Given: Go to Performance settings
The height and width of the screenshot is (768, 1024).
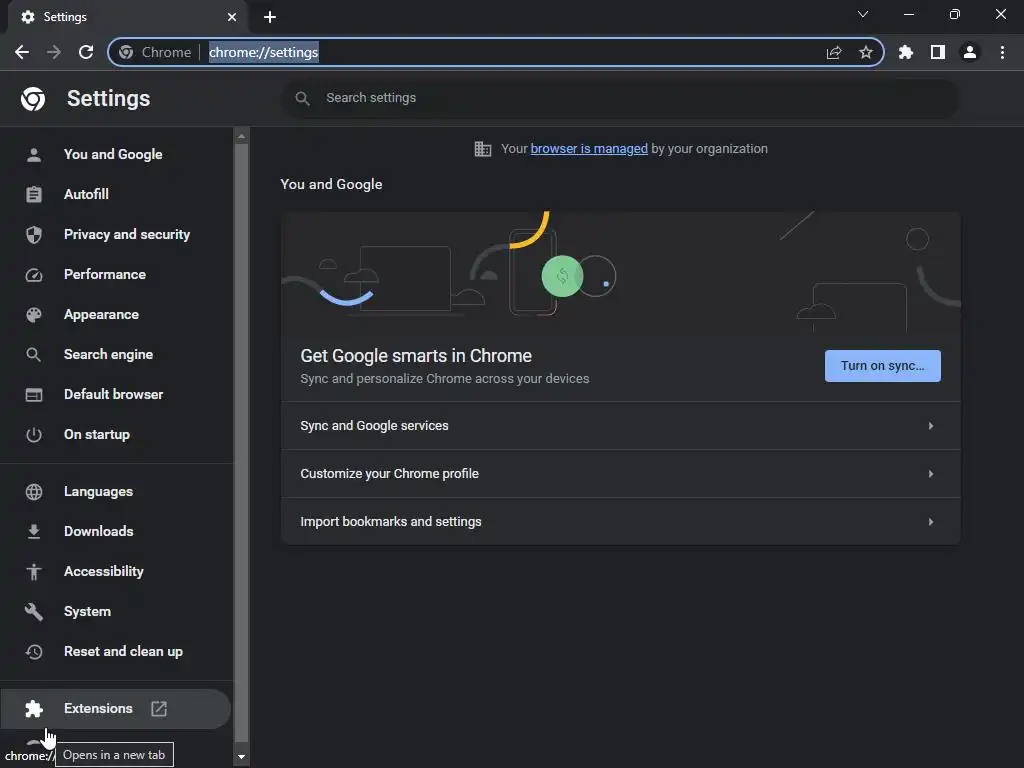Looking at the screenshot, I should click(x=116, y=274).
